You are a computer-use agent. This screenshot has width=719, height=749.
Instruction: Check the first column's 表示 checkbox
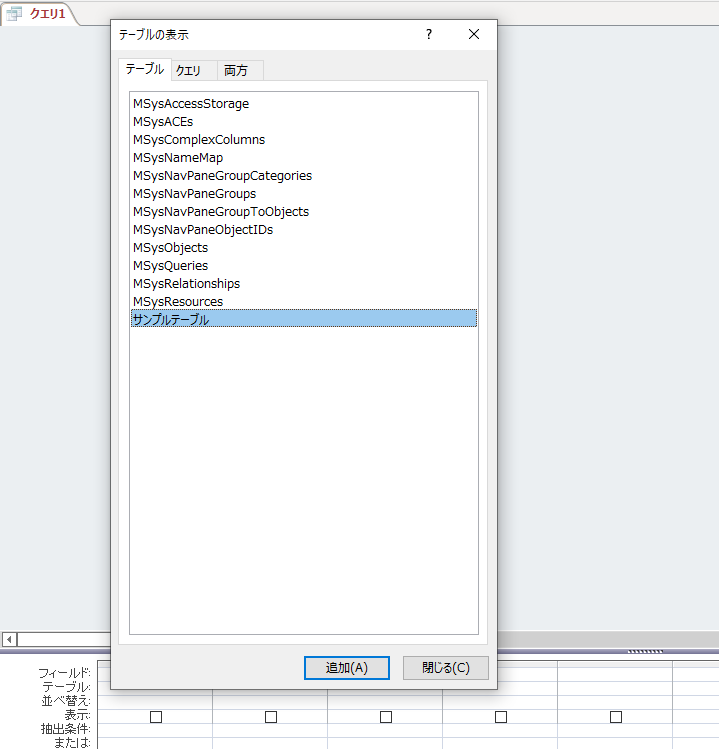click(156, 717)
